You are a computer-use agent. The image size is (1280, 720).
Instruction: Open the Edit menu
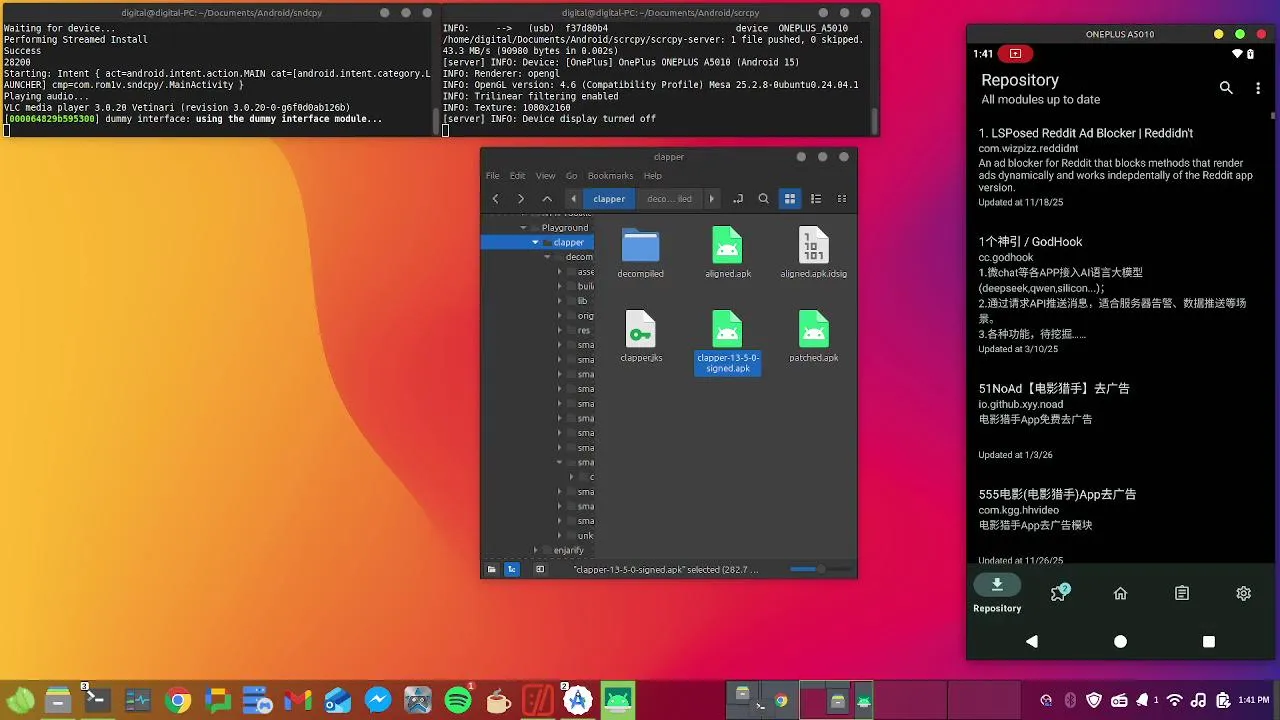(x=517, y=176)
